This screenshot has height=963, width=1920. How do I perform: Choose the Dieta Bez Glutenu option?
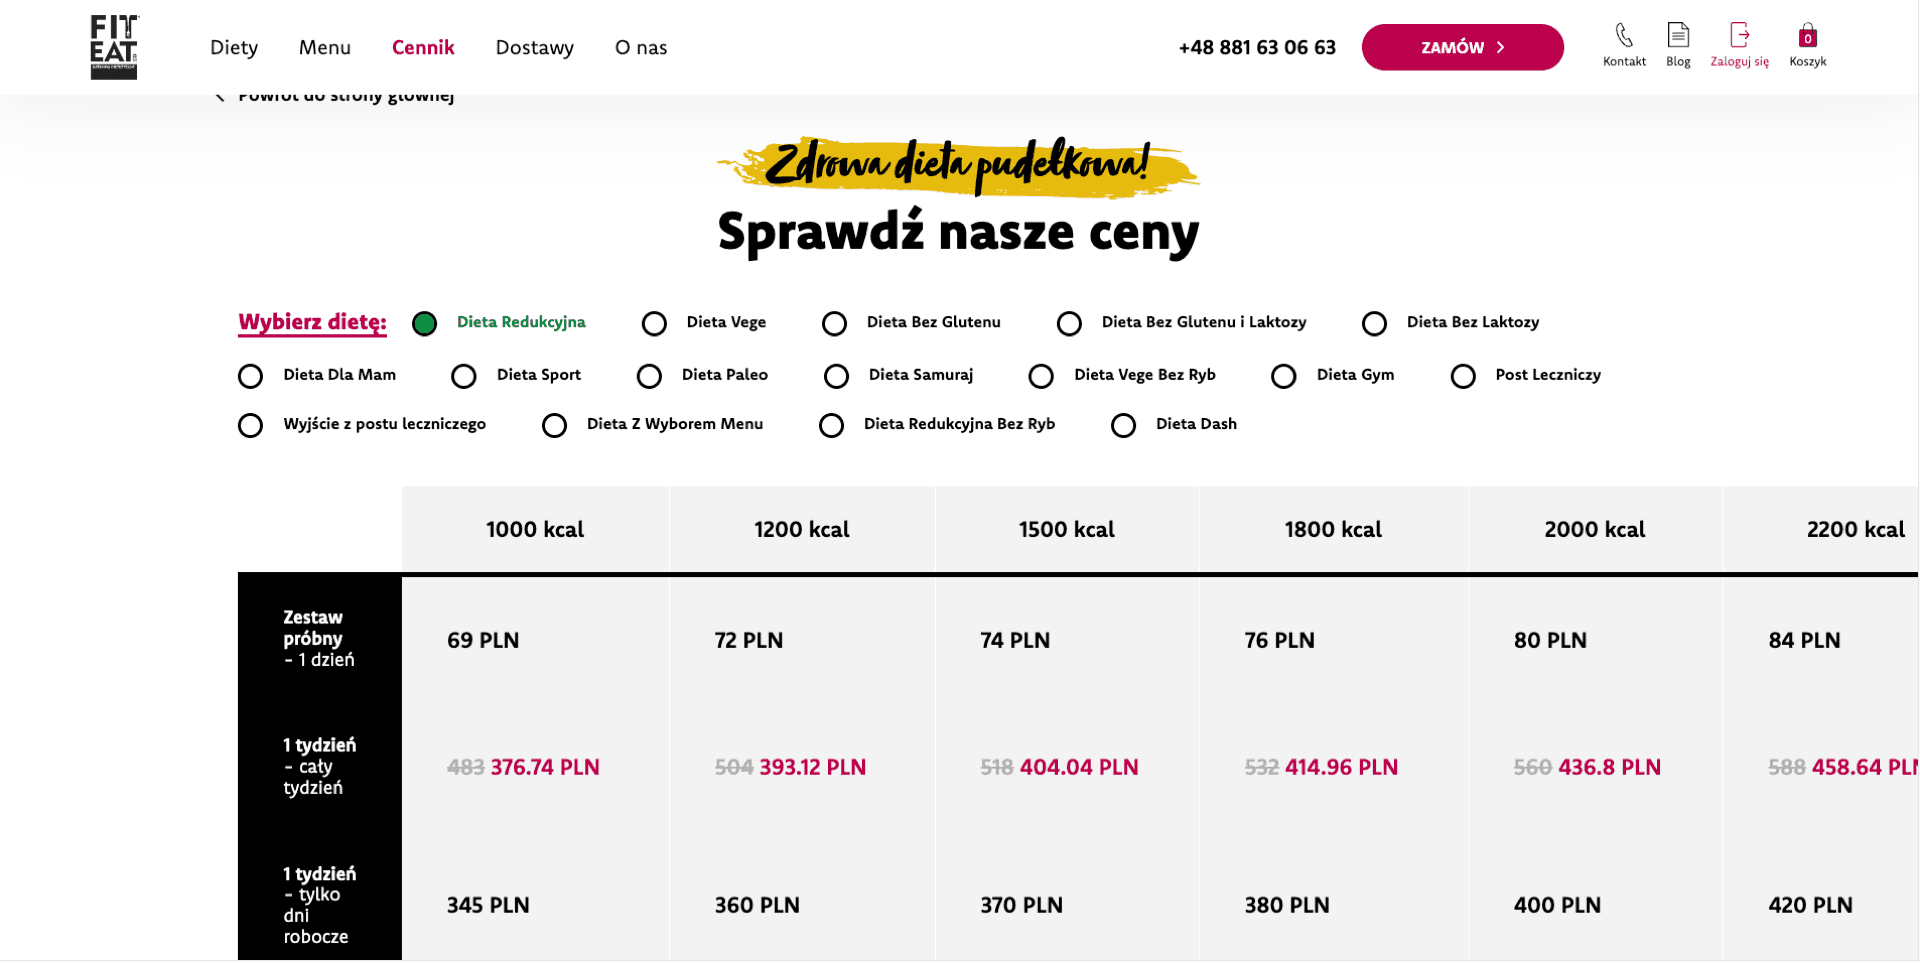pyautogui.click(x=834, y=324)
